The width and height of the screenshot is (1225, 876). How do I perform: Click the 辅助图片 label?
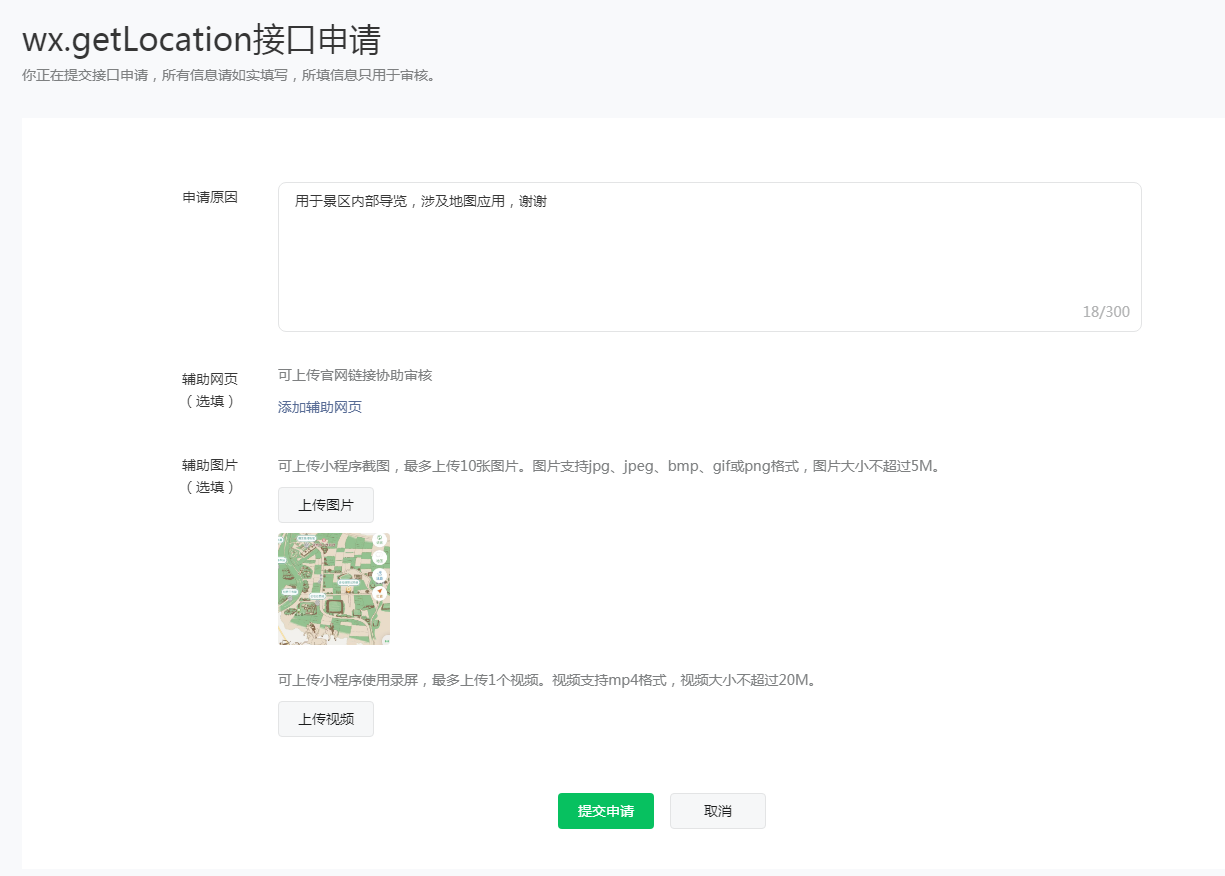pyautogui.click(x=210, y=465)
